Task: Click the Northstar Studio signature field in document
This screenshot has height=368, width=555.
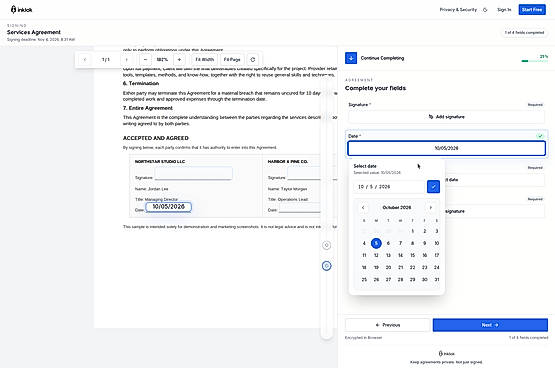Action: [x=194, y=173]
